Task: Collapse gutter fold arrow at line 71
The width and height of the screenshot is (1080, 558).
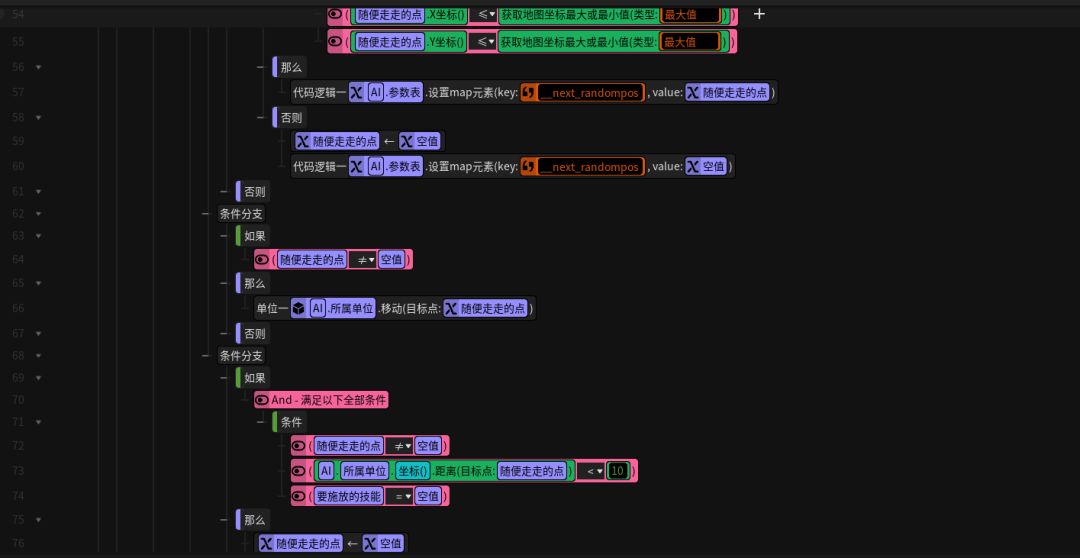Action: tap(39, 422)
